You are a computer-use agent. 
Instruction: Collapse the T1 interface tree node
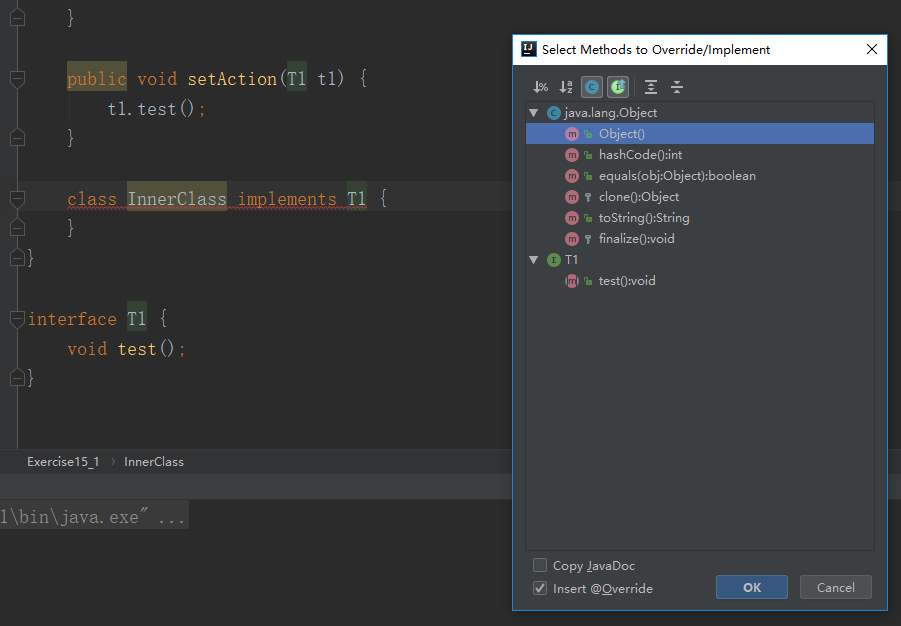coord(534,260)
